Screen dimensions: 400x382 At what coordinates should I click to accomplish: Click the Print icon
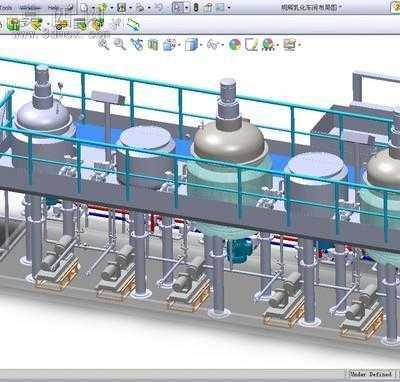point(140,7)
